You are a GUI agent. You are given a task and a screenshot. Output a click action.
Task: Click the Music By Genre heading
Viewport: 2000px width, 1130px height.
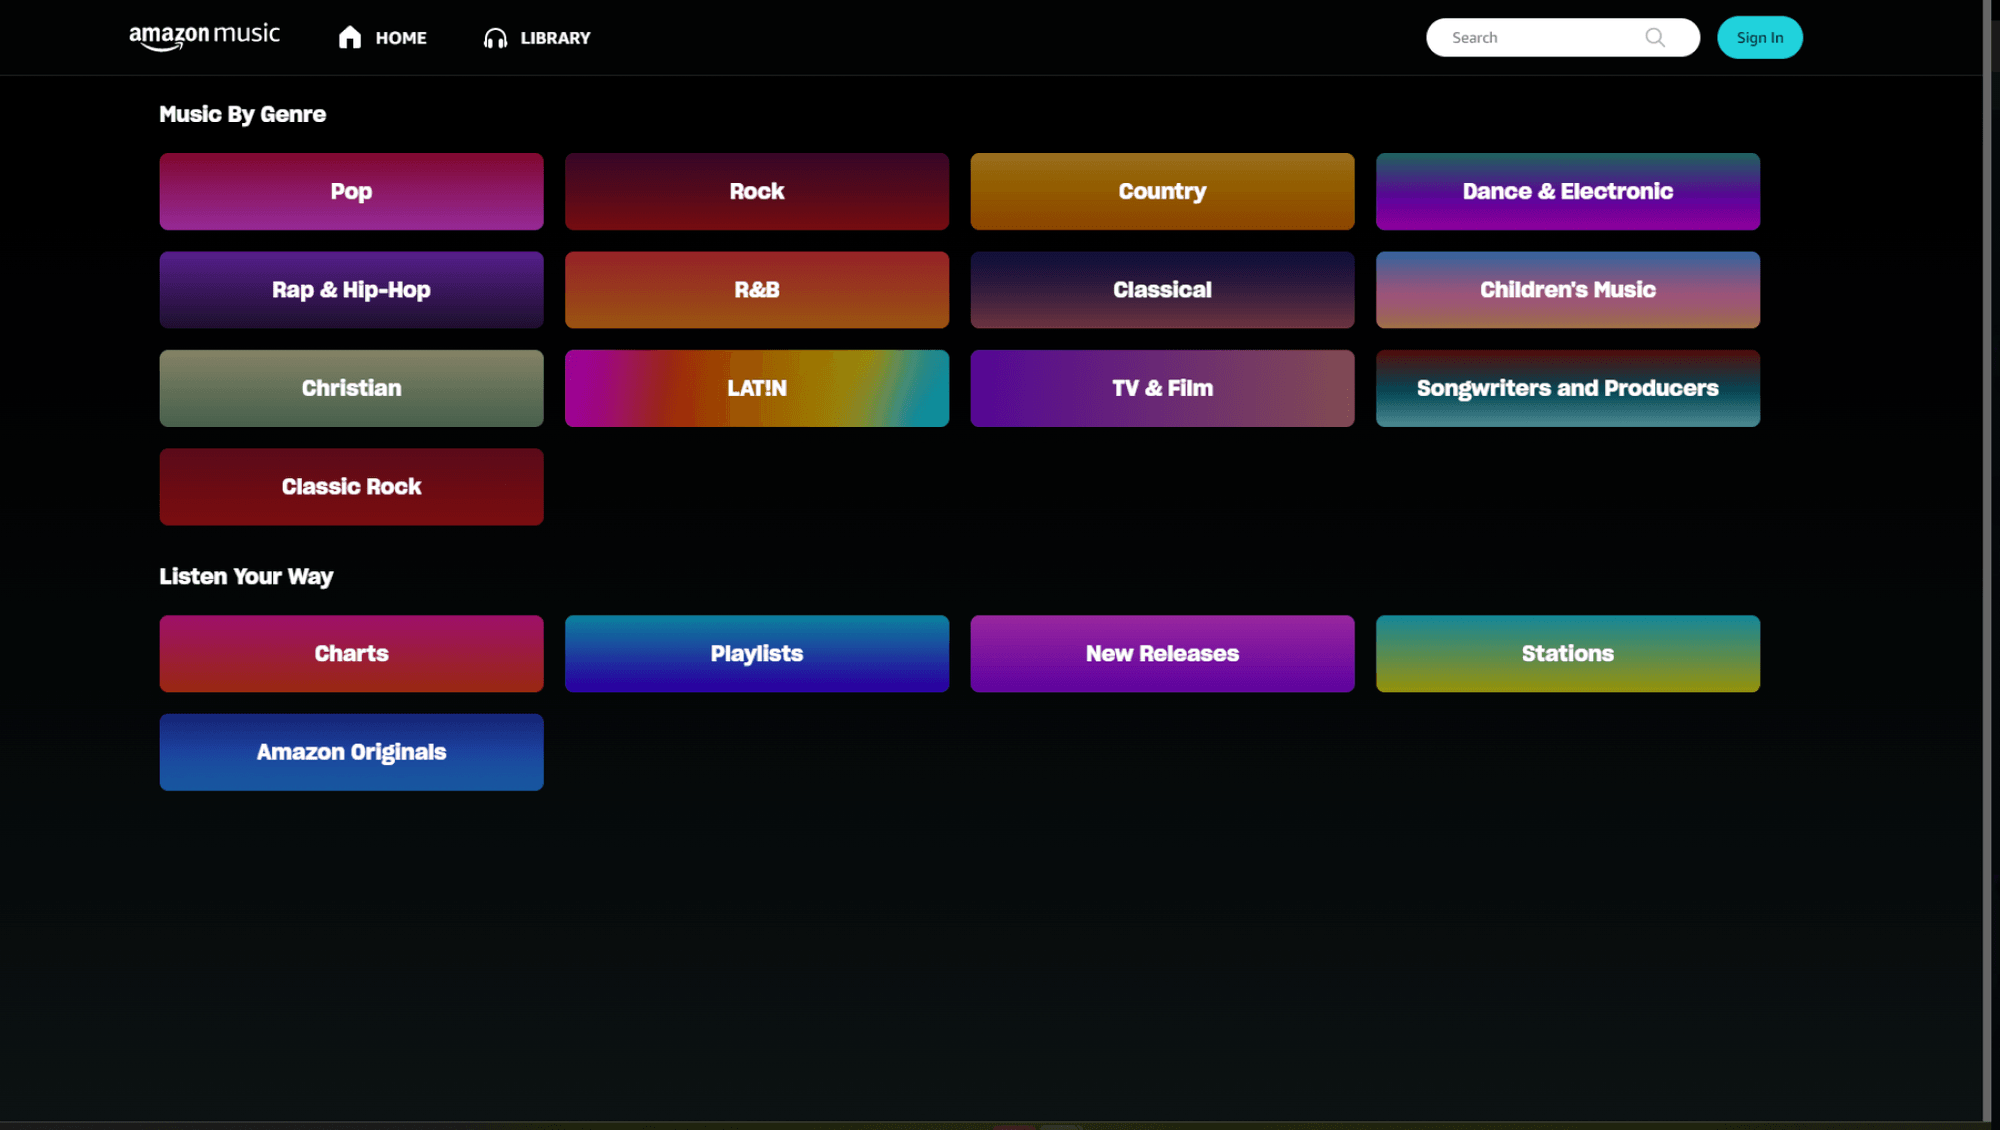(242, 114)
